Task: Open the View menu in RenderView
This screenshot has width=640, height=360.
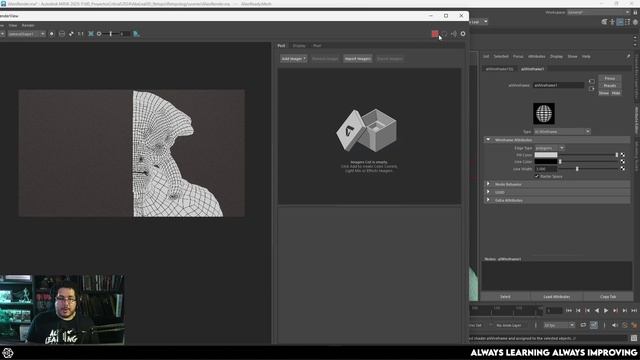Action: pyautogui.click(x=13, y=25)
